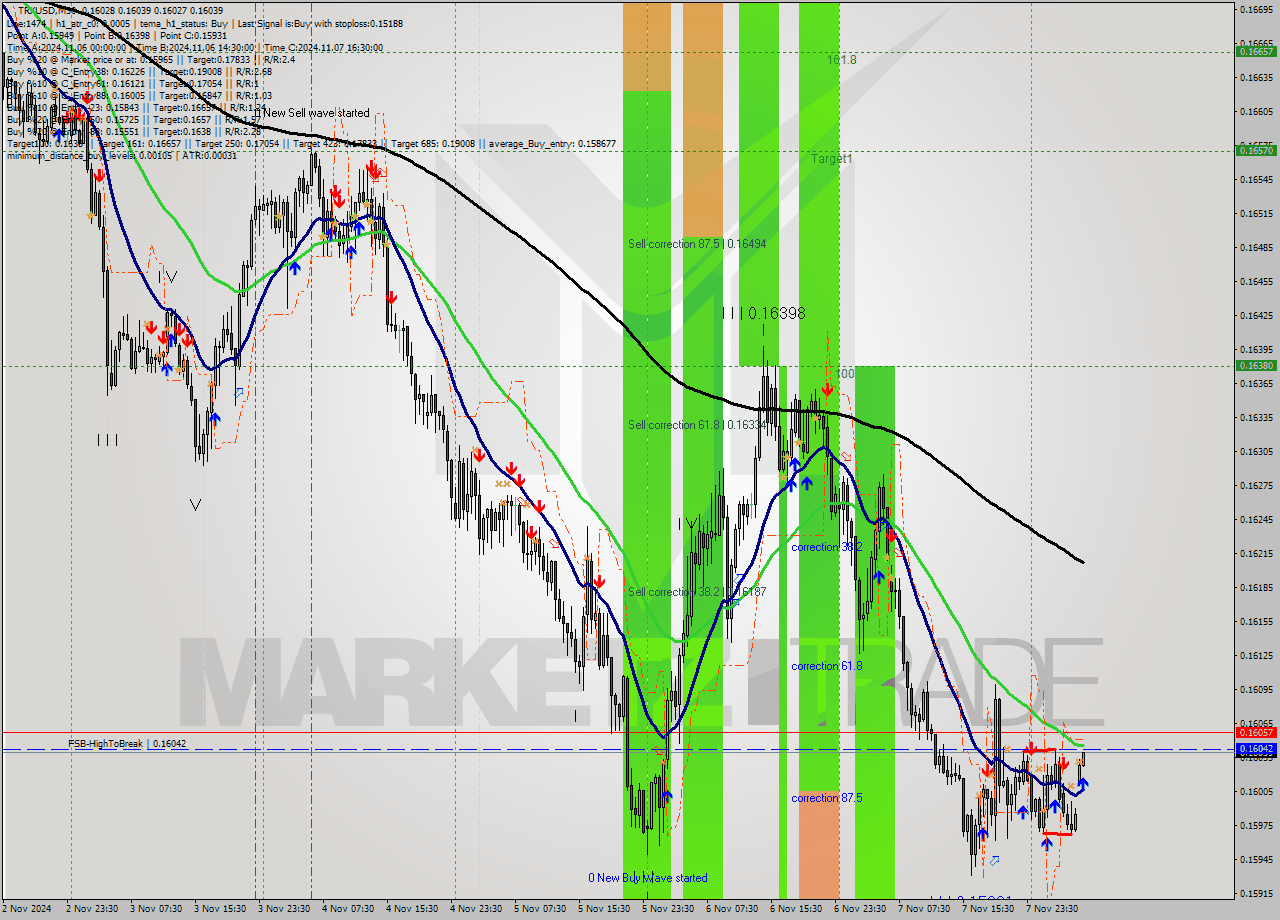Click the Sell correction 38.2 | 0.16187 label
This screenshot has height=920, width=1280.
697,592
